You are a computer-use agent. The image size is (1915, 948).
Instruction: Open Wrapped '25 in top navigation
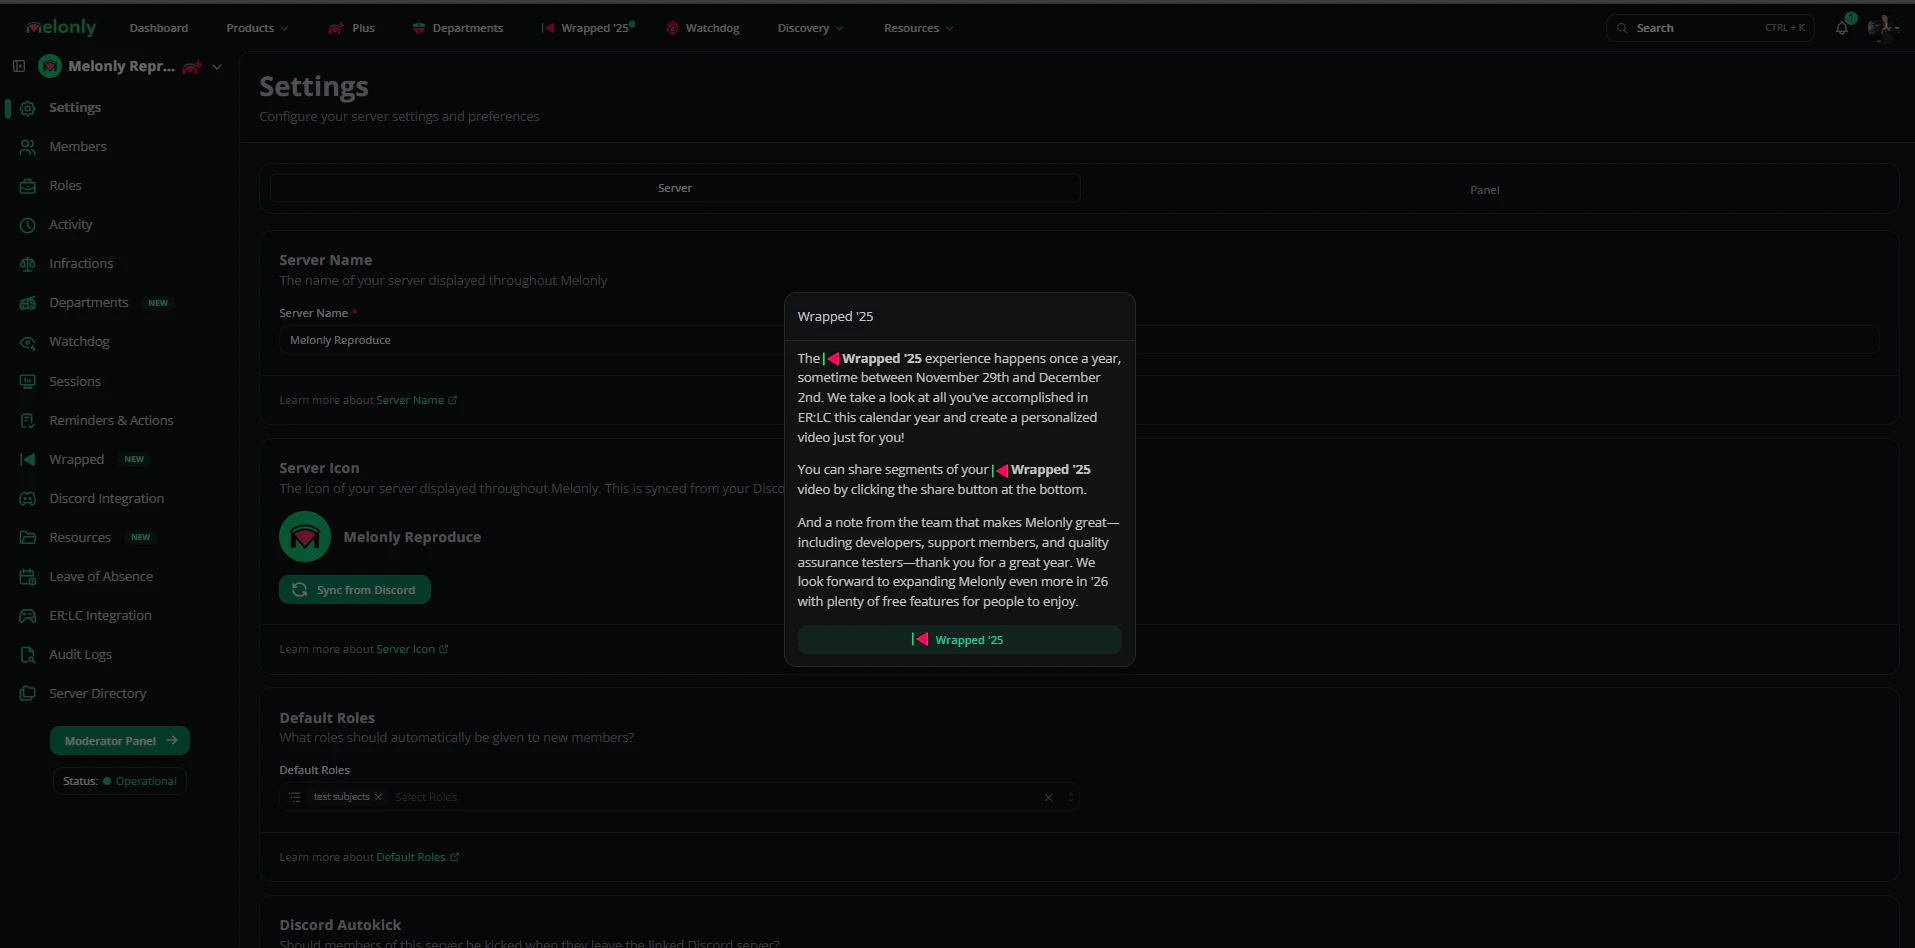click(x=588, y=28)
